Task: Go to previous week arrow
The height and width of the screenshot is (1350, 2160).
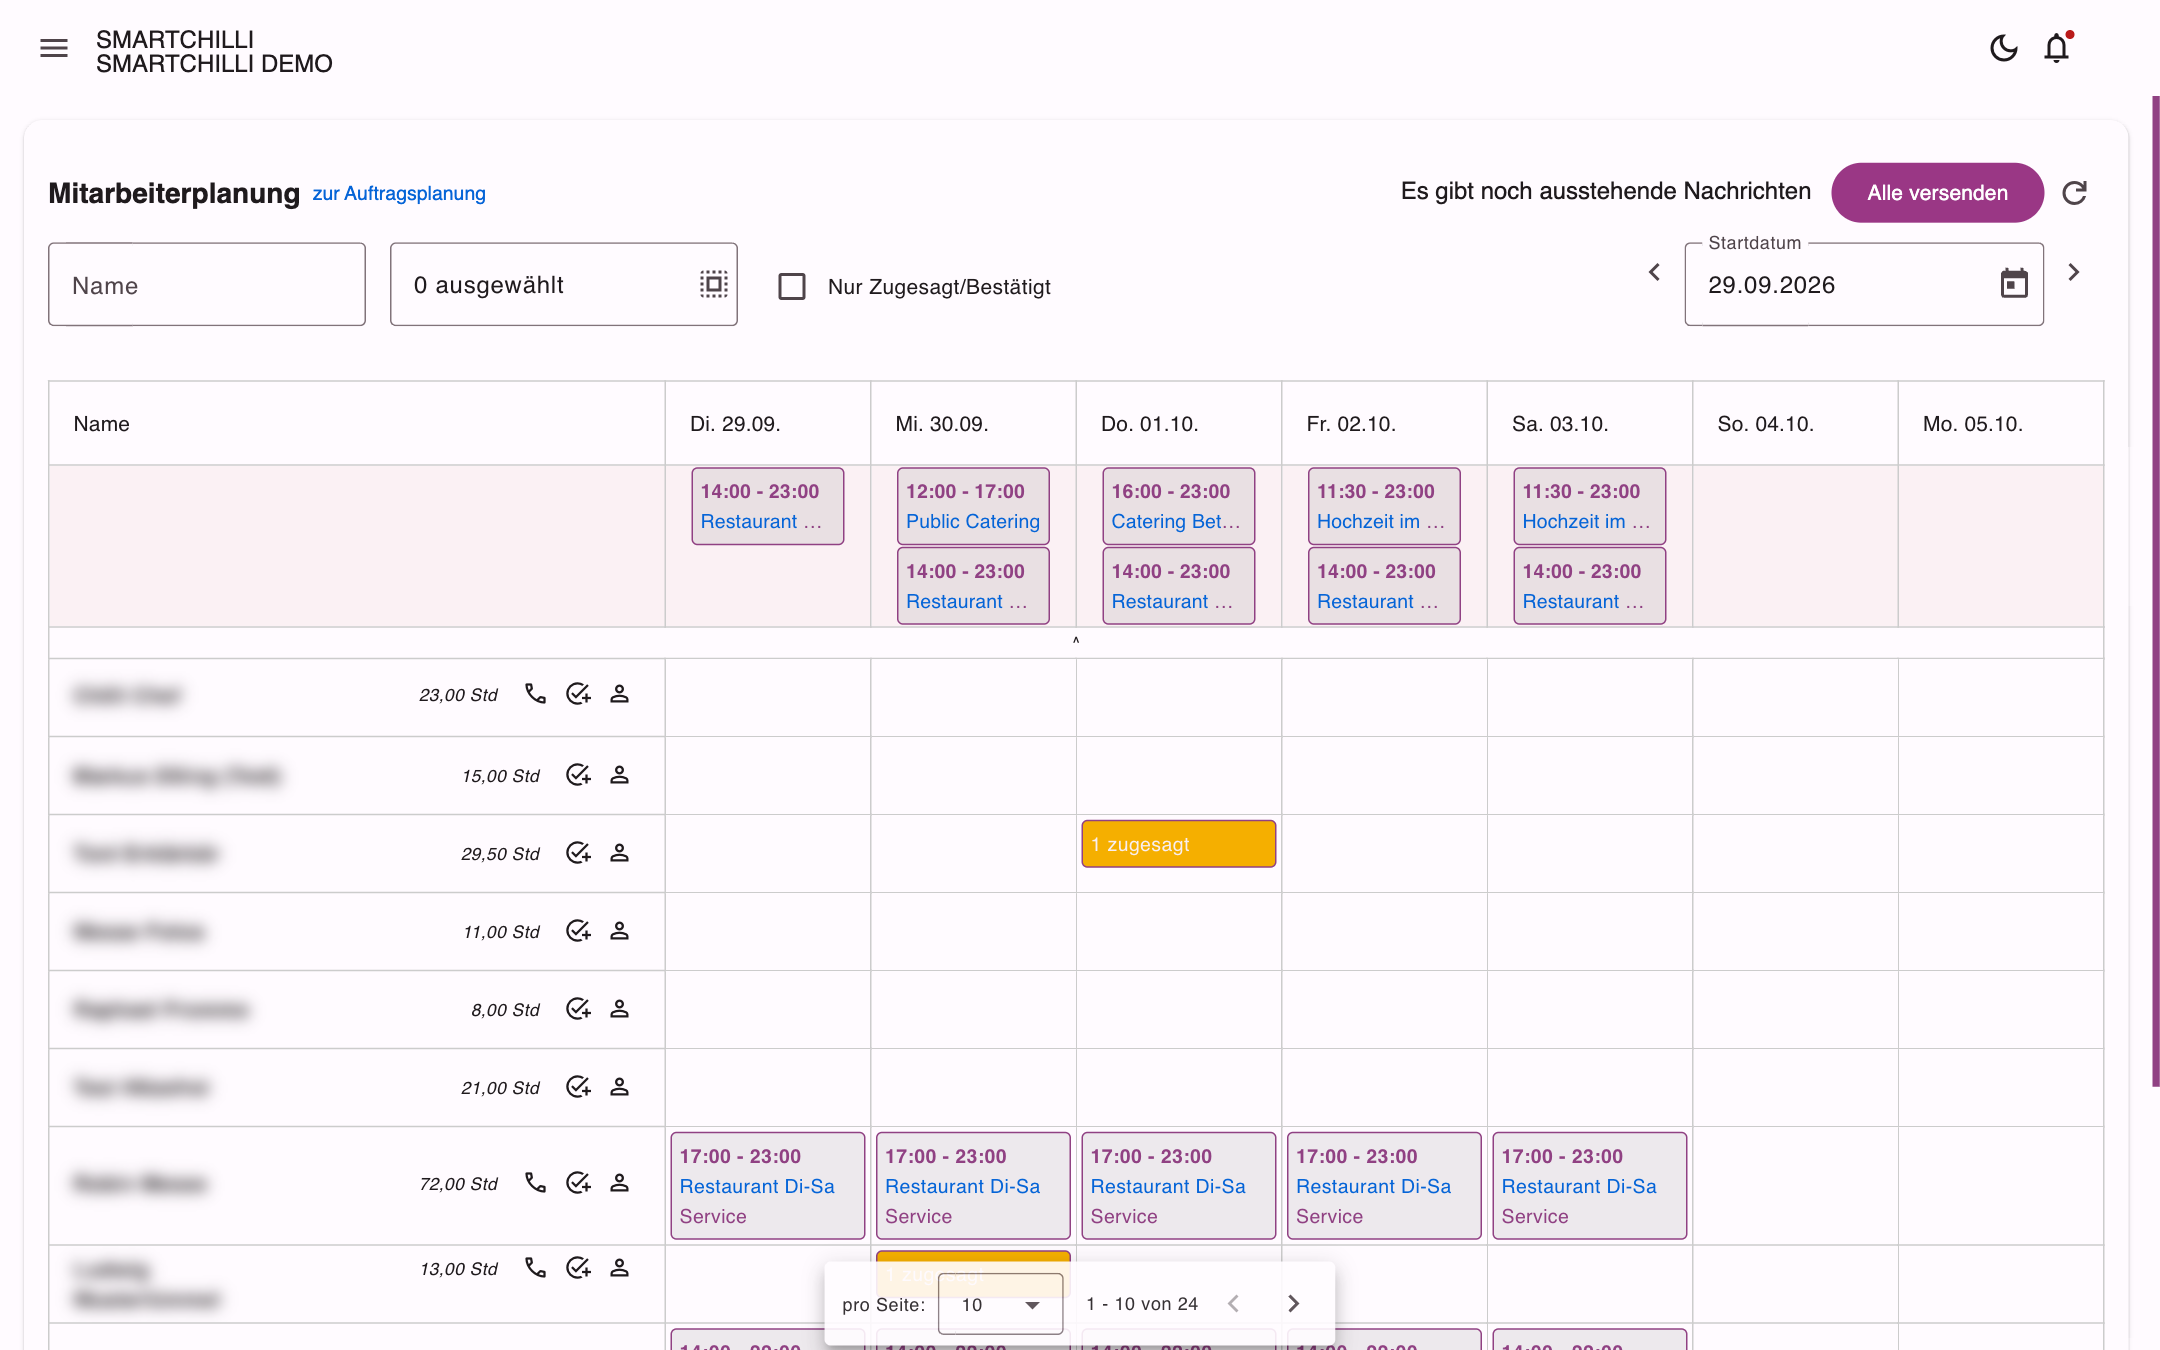Action: click(1655, 272)
